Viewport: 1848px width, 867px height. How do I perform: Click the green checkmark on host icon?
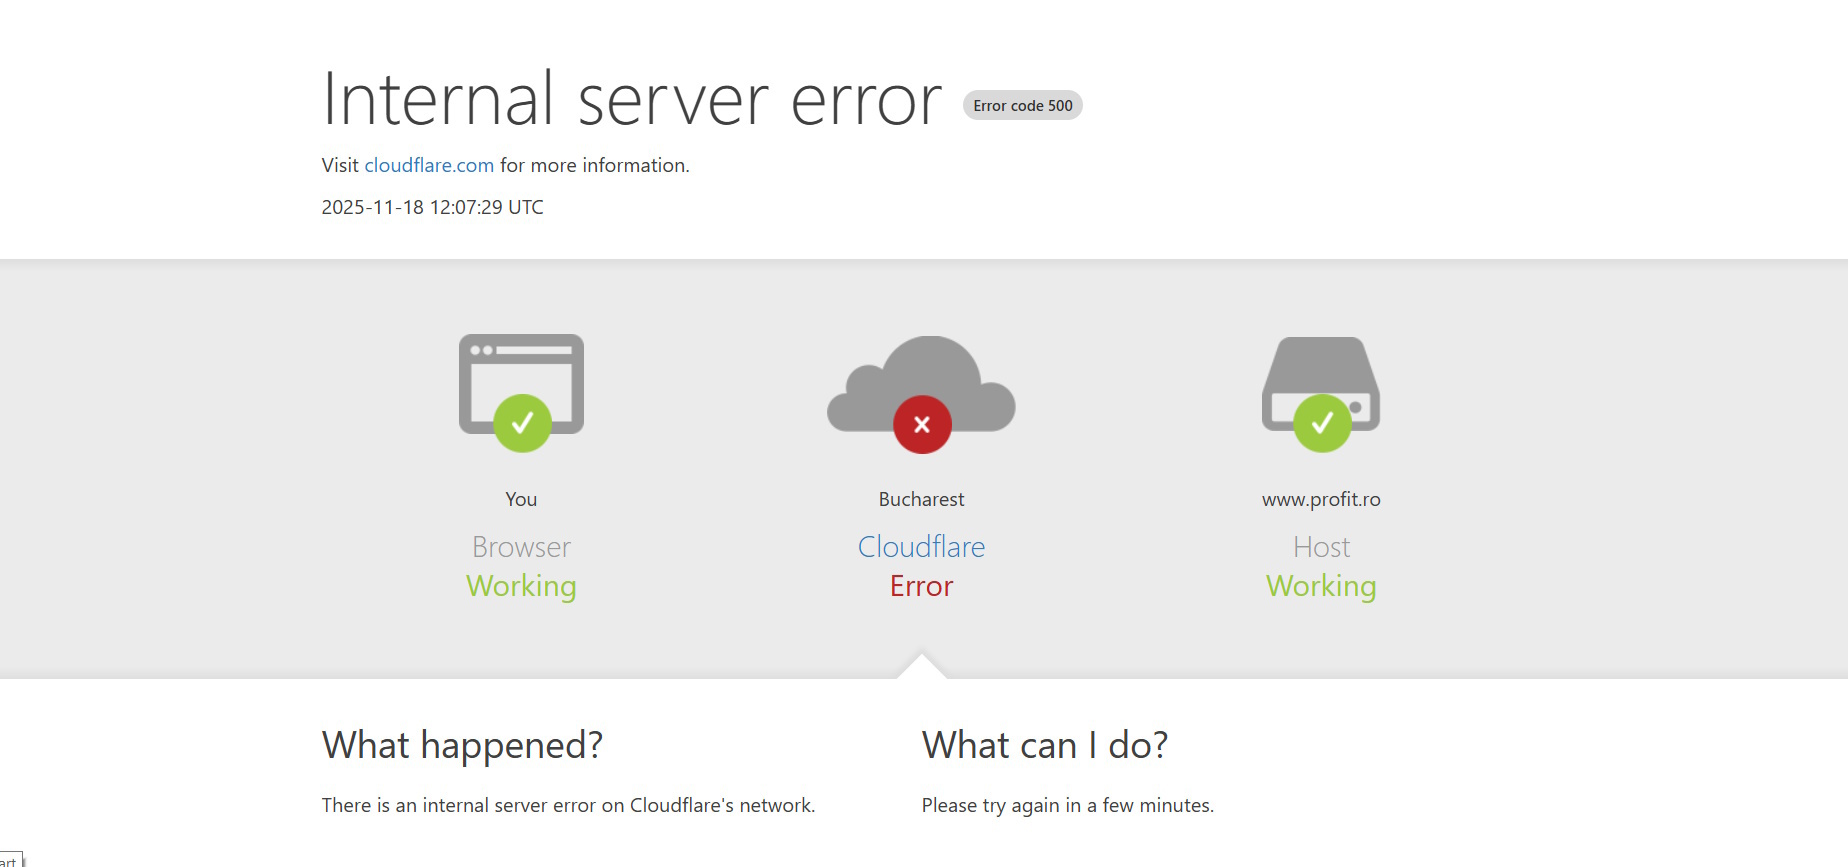click(x=1322, y=424)
